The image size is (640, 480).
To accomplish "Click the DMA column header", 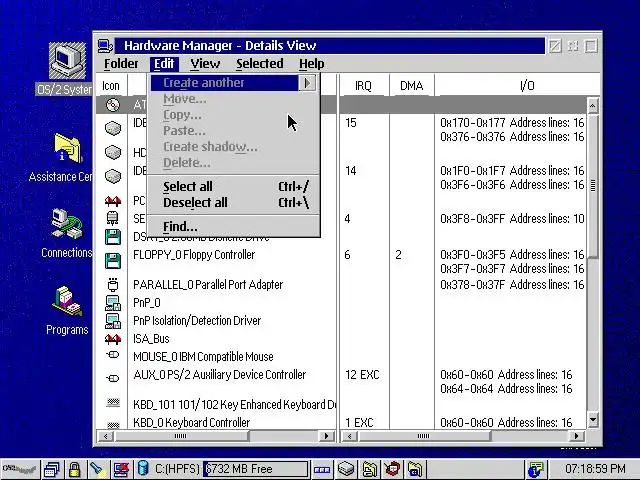I will click(411, 86).
